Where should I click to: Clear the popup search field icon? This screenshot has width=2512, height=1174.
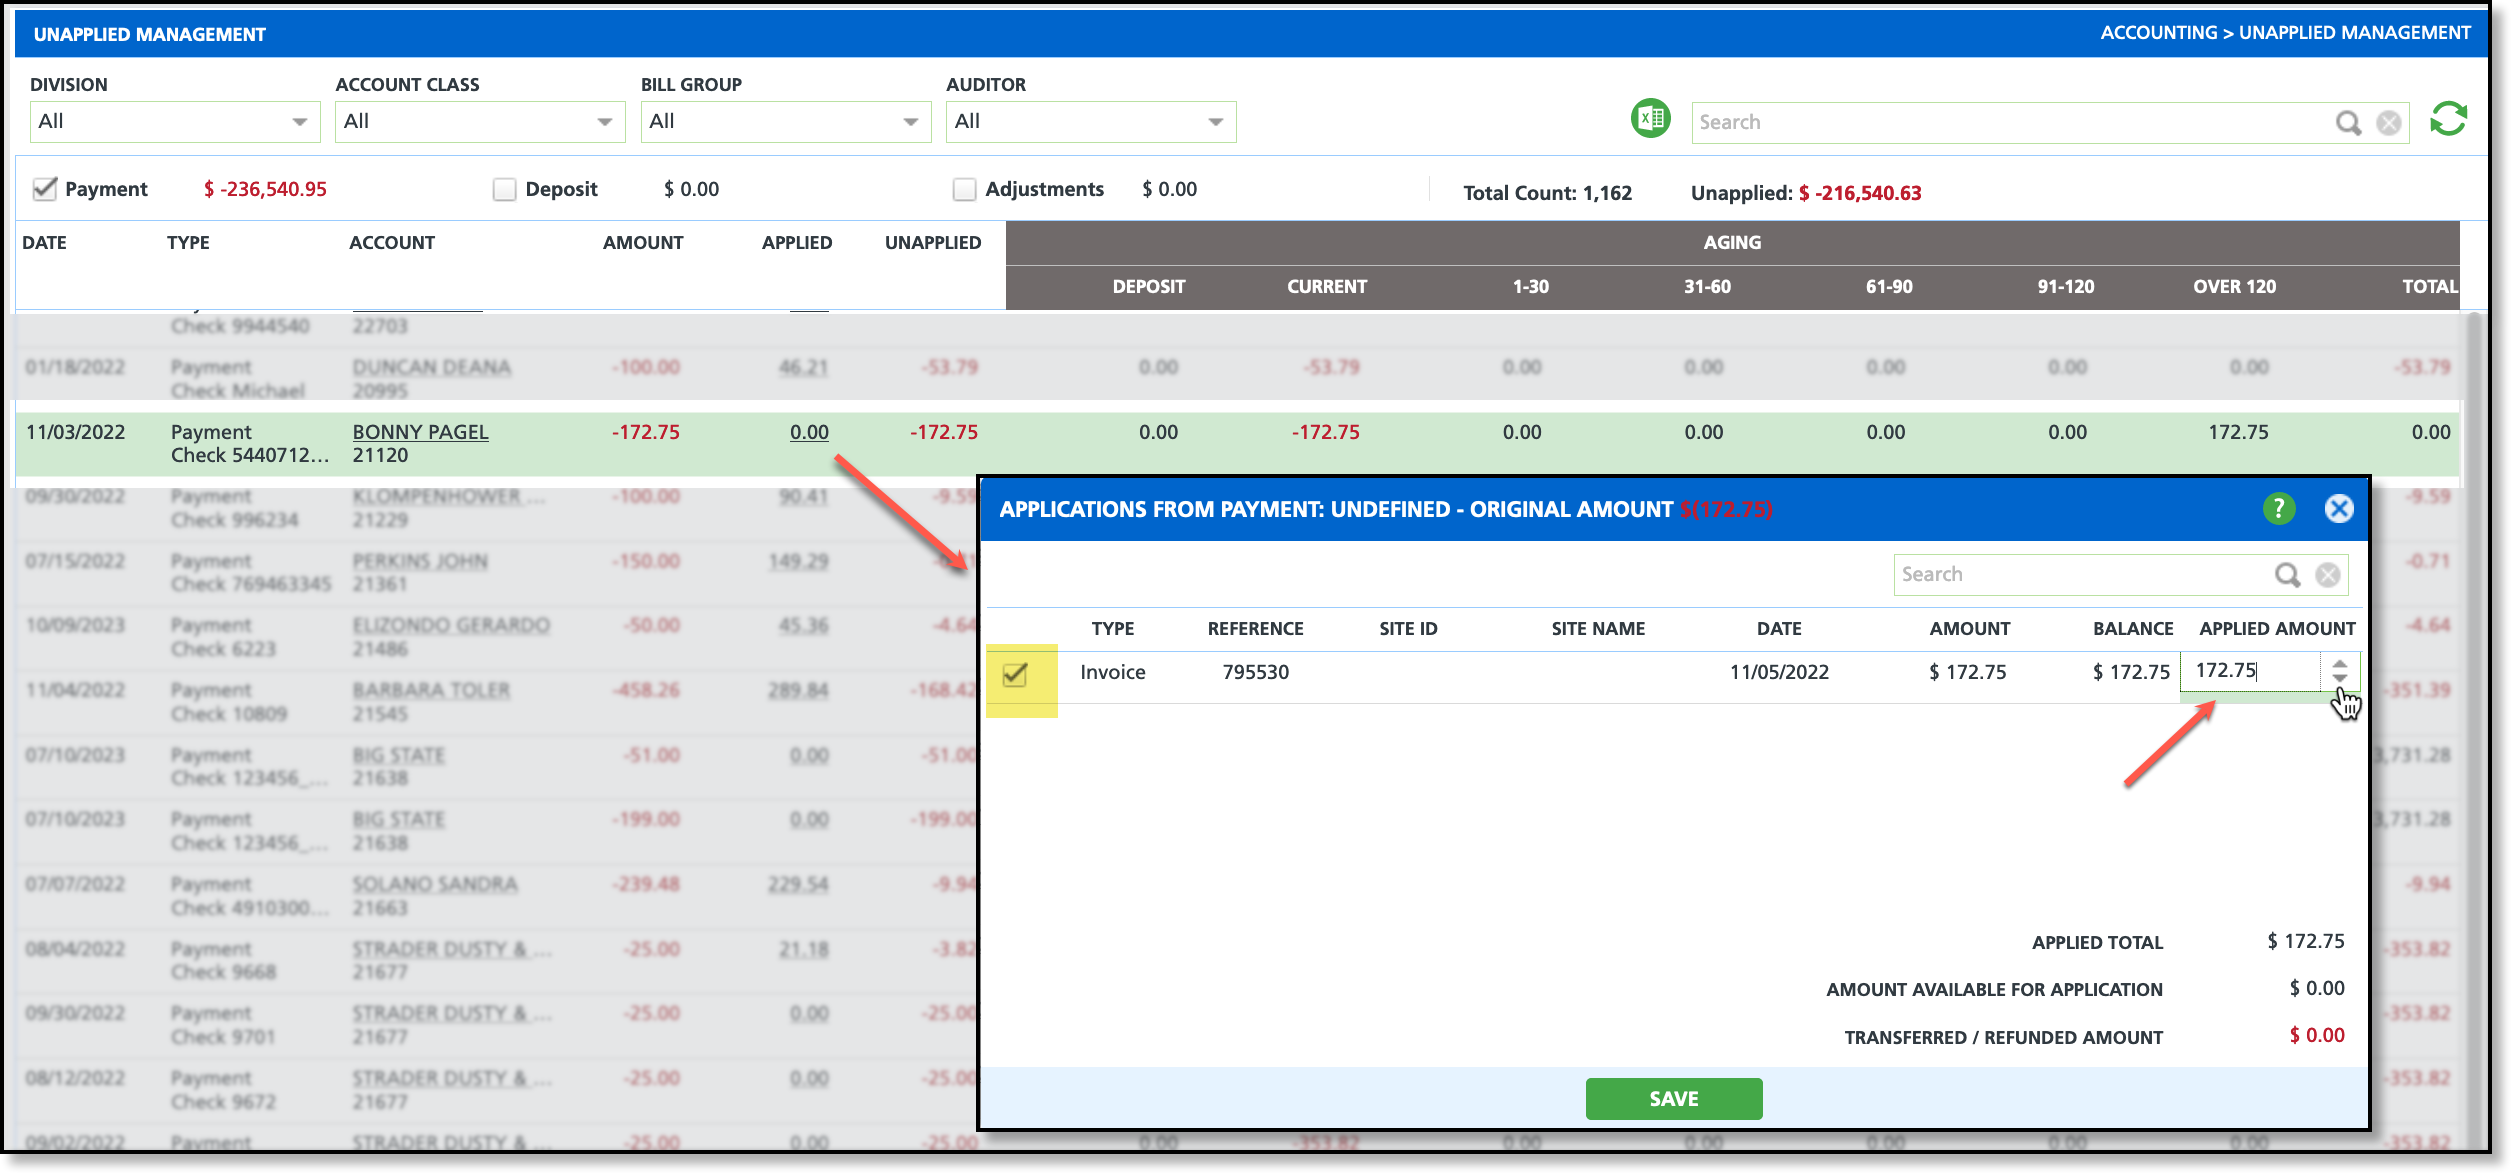[2328, 575]
